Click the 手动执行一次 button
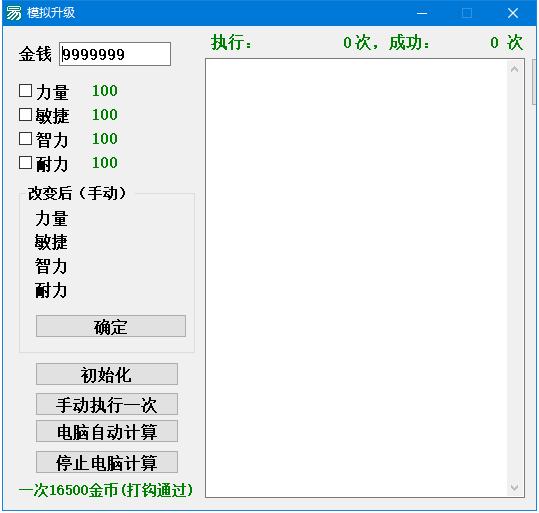 (107, 404)
